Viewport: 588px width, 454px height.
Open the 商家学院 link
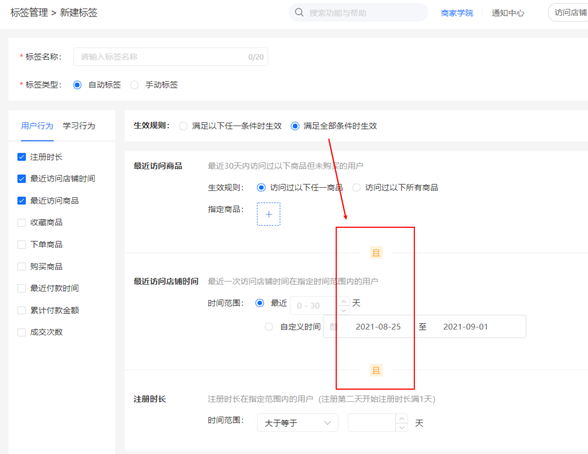pyautogui.click(x=457, y=13)
